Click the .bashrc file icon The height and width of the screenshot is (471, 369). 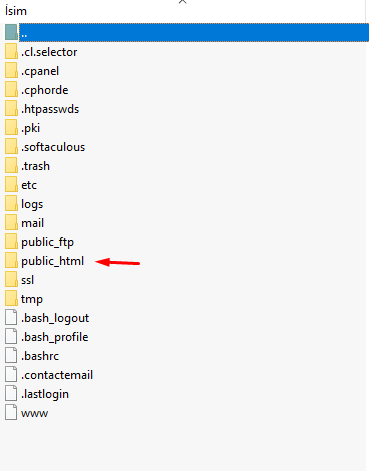11,356
